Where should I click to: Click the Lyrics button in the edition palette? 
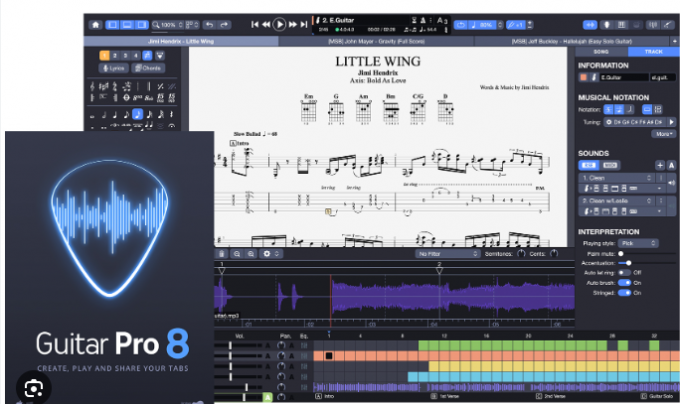114,68
